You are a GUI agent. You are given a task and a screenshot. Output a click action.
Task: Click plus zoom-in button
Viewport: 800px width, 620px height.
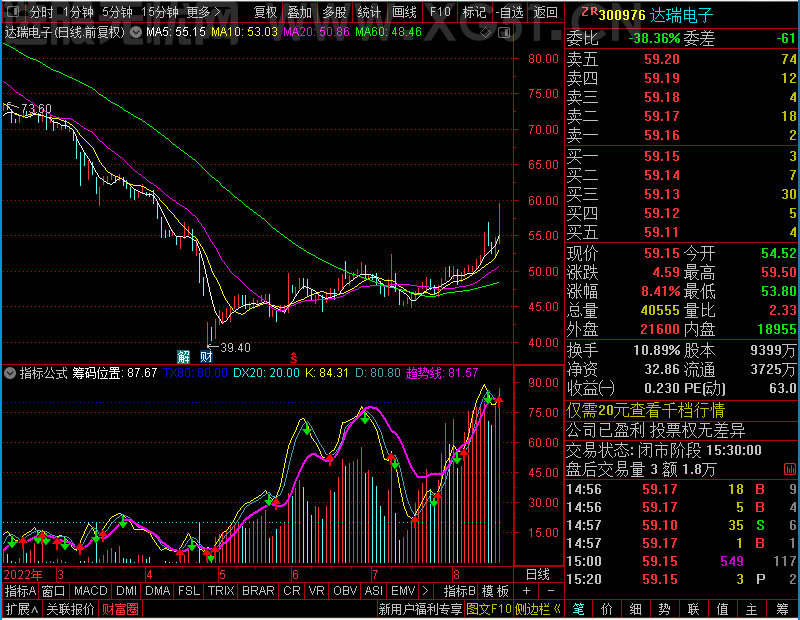[527, 591]
